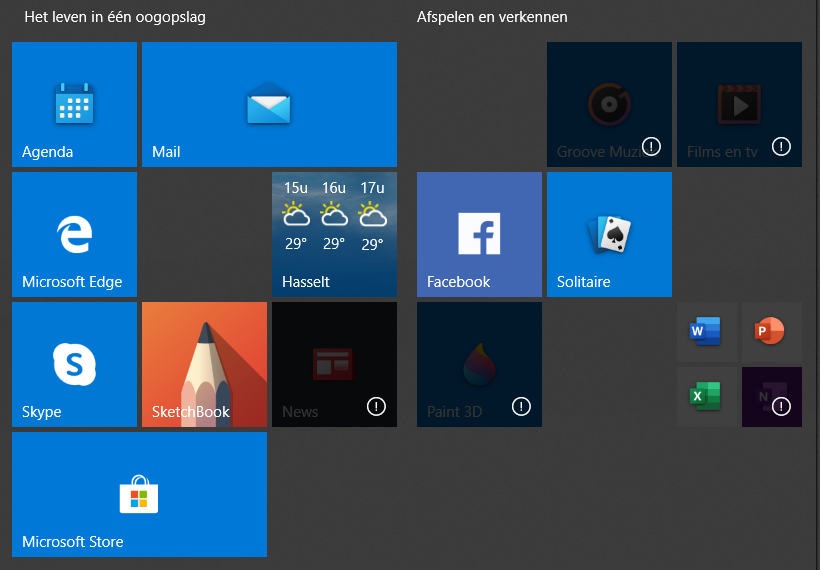Launch the Facebook tile
Image resolution: width=820 pixels, height=570 pixels.
coord(480,234)
